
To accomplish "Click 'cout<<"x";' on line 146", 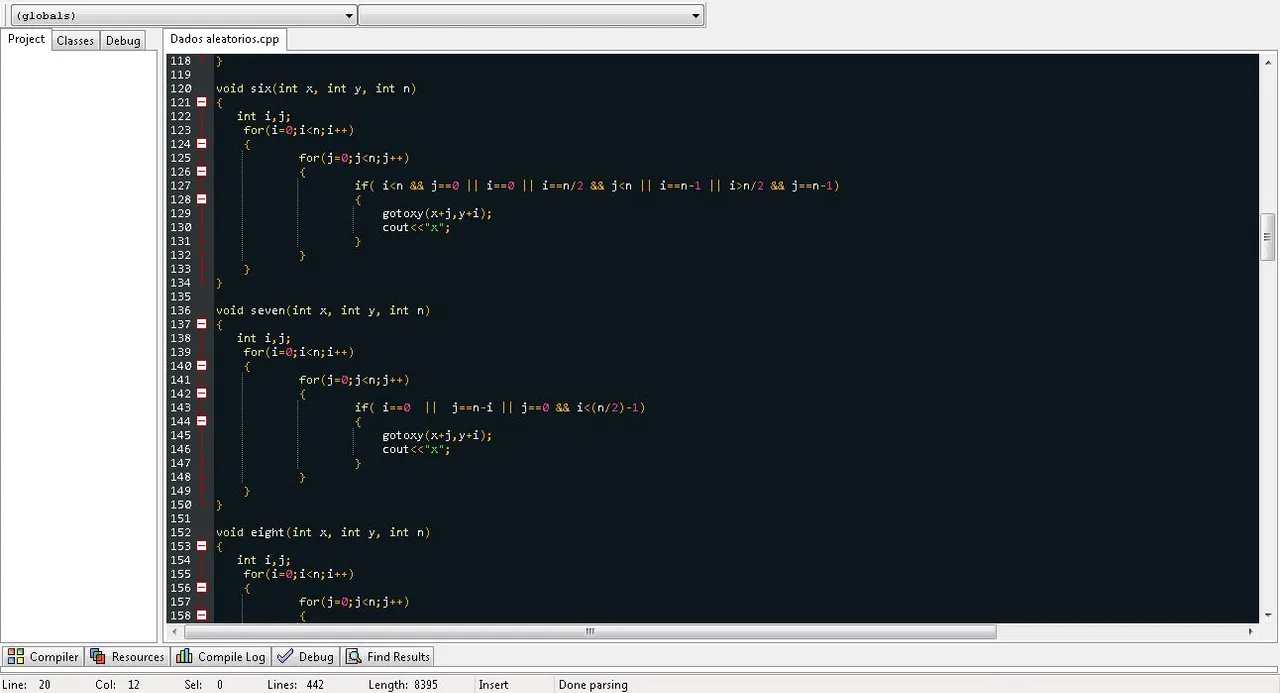I will [416, 449].
